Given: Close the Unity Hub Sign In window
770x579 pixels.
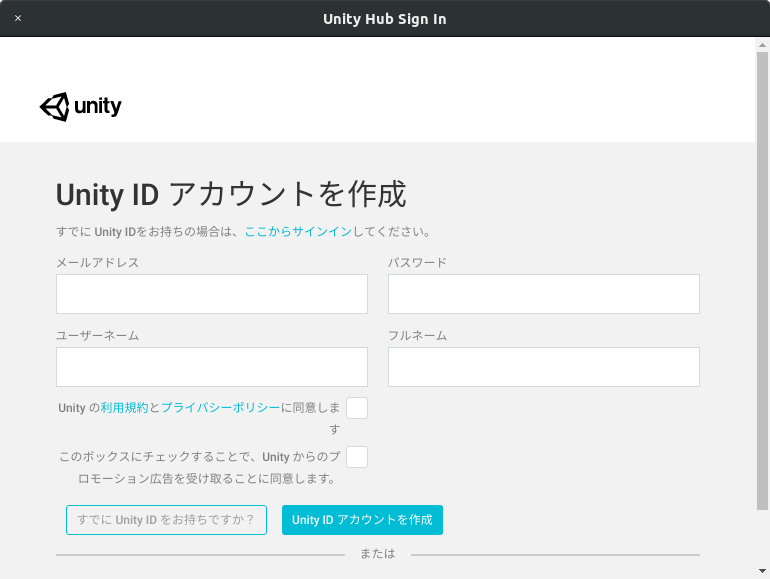Looking at the screenshot, I should point(18,18).
